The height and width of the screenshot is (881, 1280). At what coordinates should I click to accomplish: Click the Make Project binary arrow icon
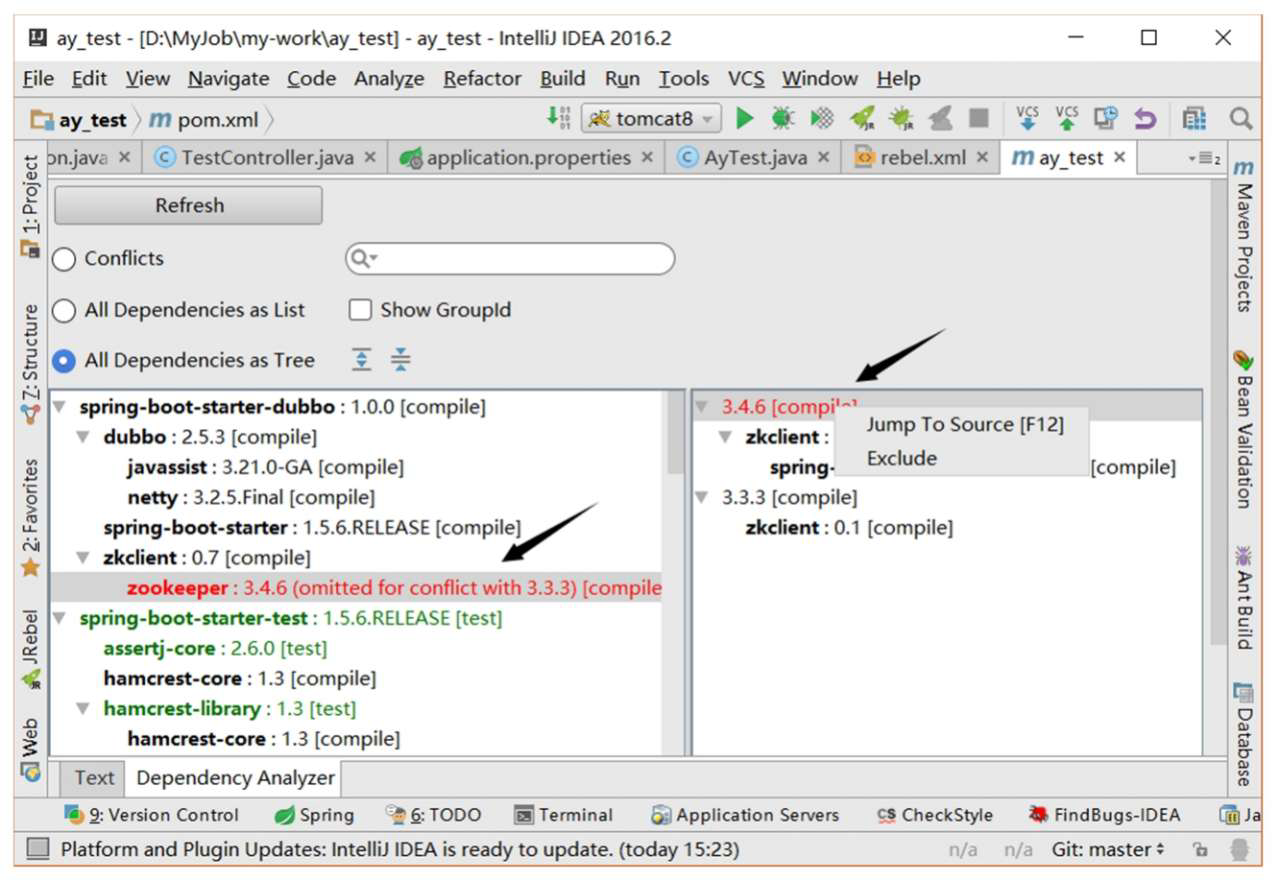coord(558,118)
